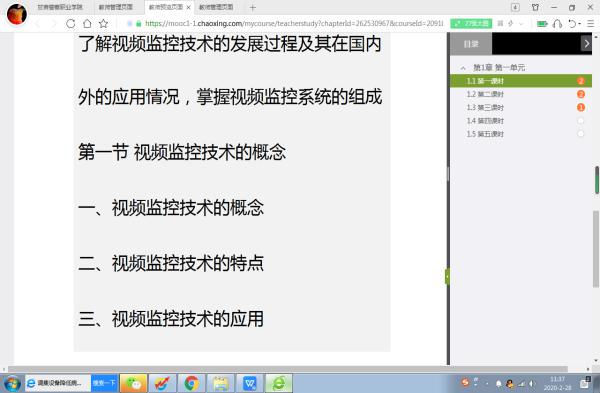Image resolution: width=600 pixels, height=393 pixels.
Task: Close the active third browser tab
Action: click(188, 7)
